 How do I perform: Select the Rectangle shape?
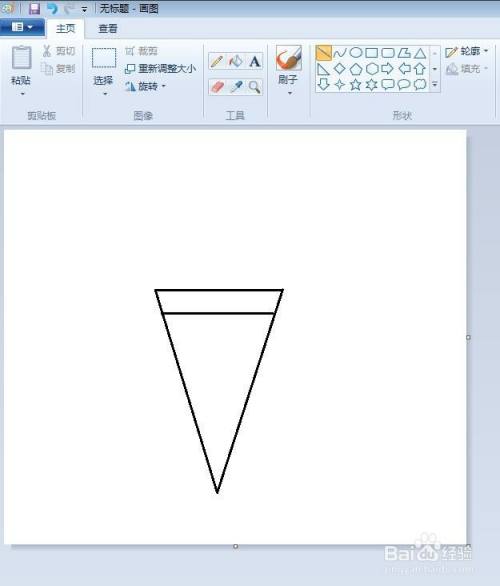point(371,53)
